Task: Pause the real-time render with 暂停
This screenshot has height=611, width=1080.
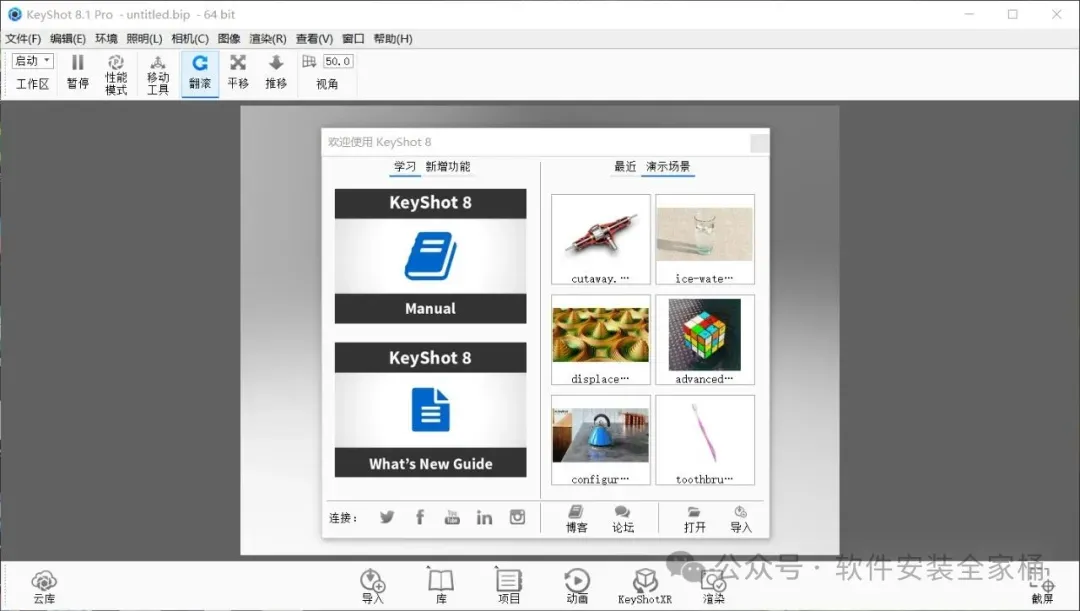Action: pos(78,72)
